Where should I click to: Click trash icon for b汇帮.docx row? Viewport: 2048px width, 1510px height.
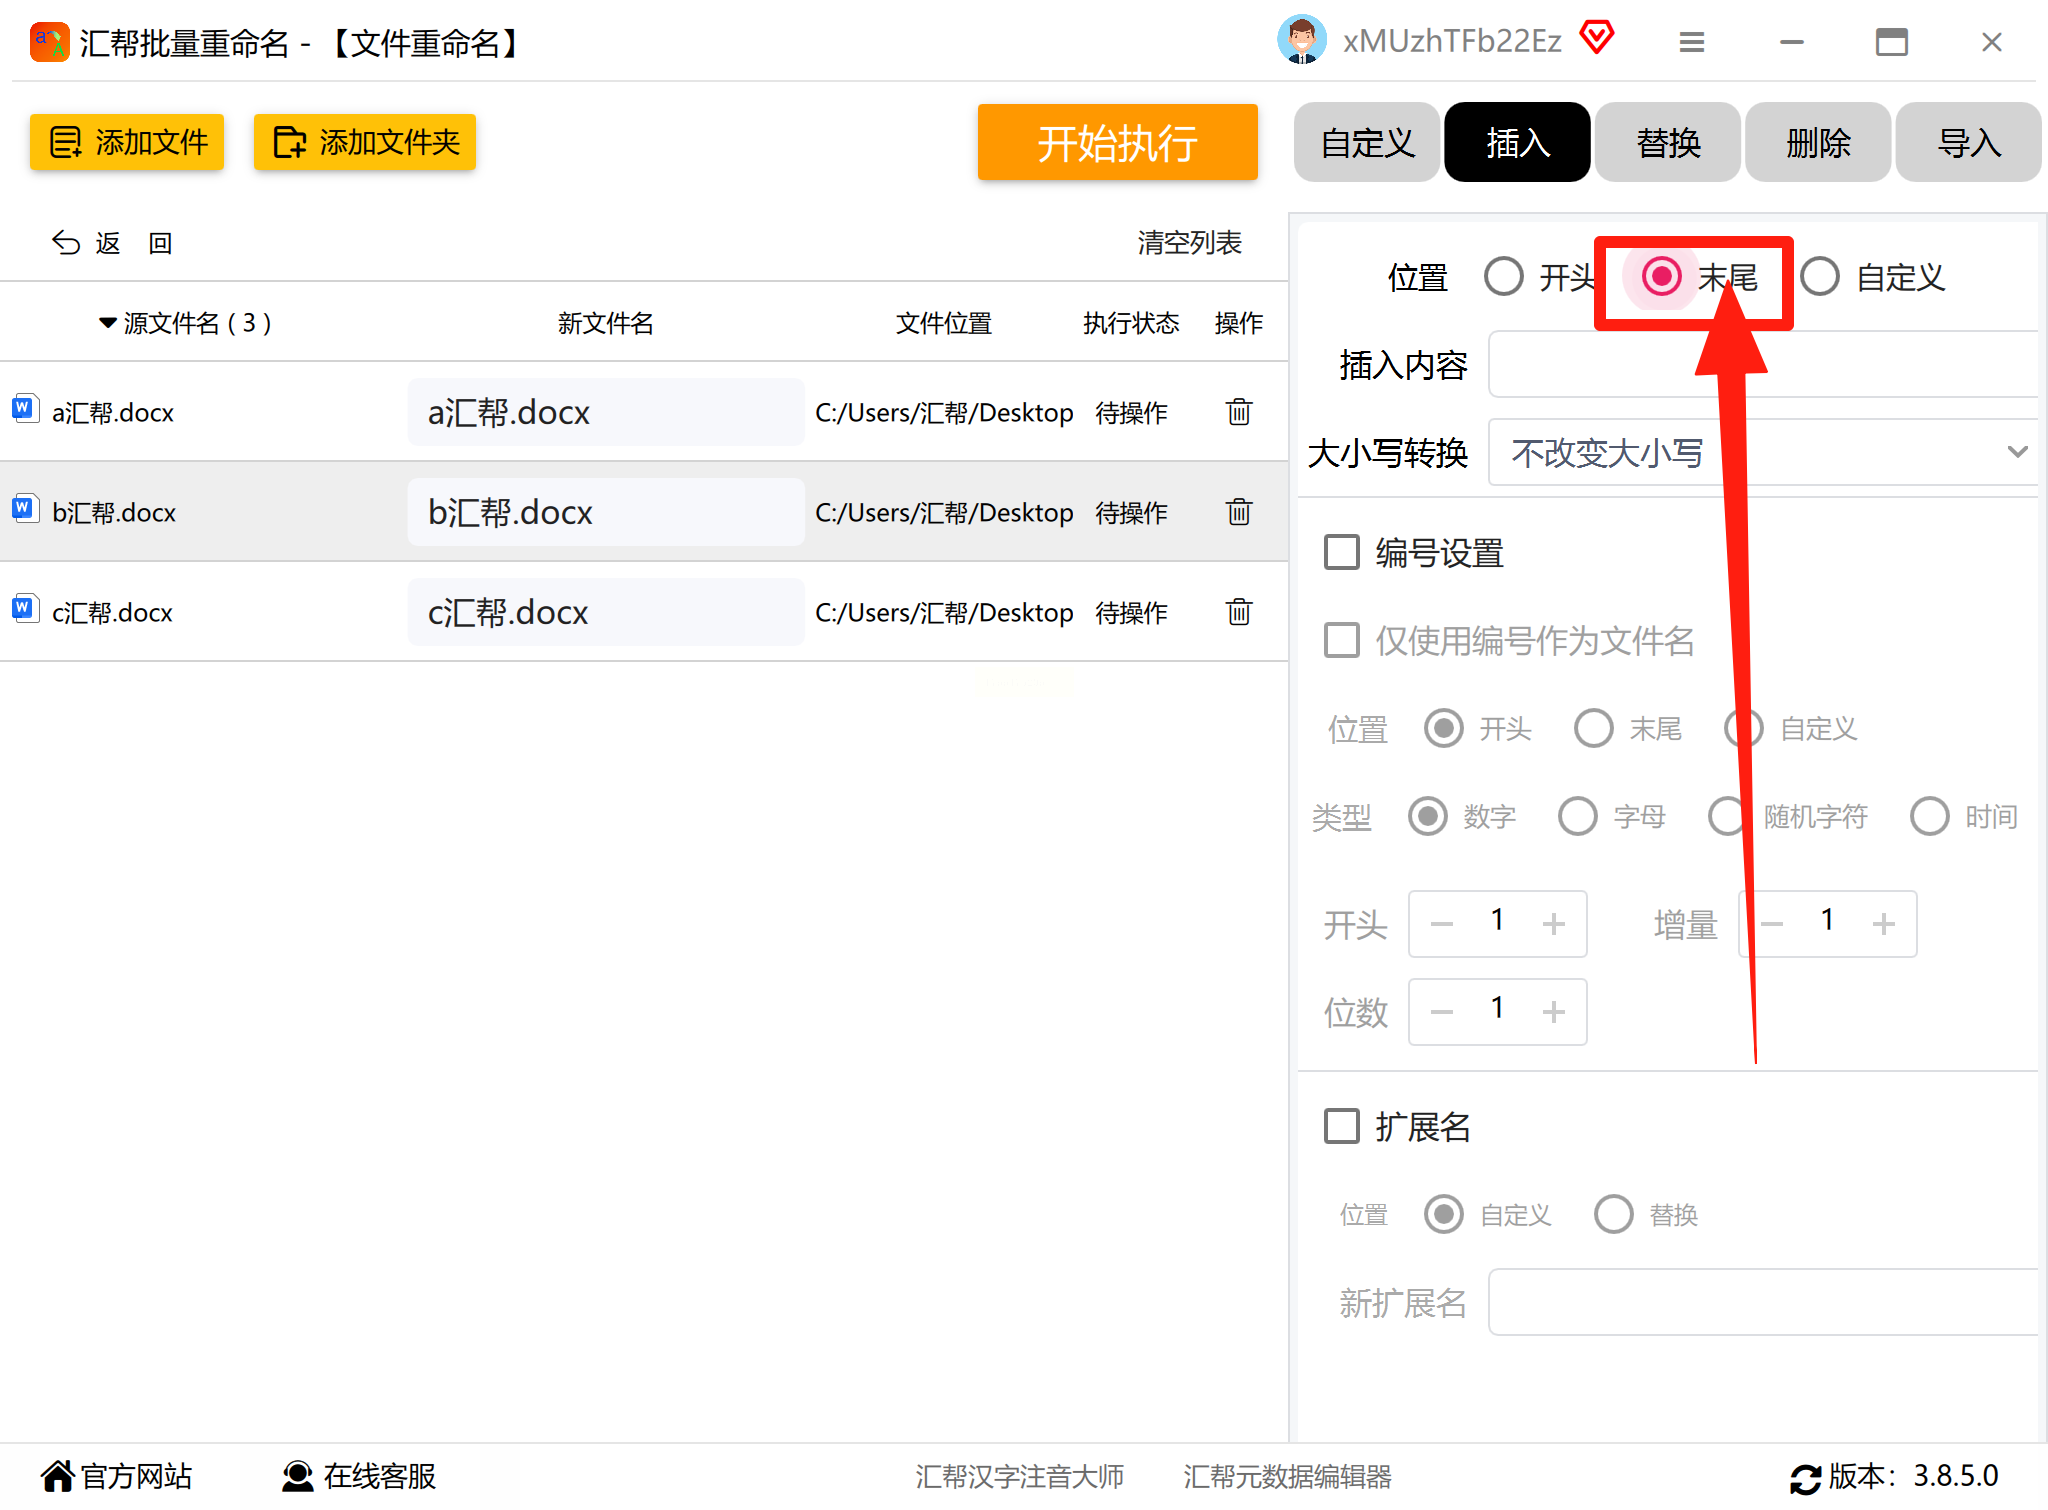[x=1238, y=512]
